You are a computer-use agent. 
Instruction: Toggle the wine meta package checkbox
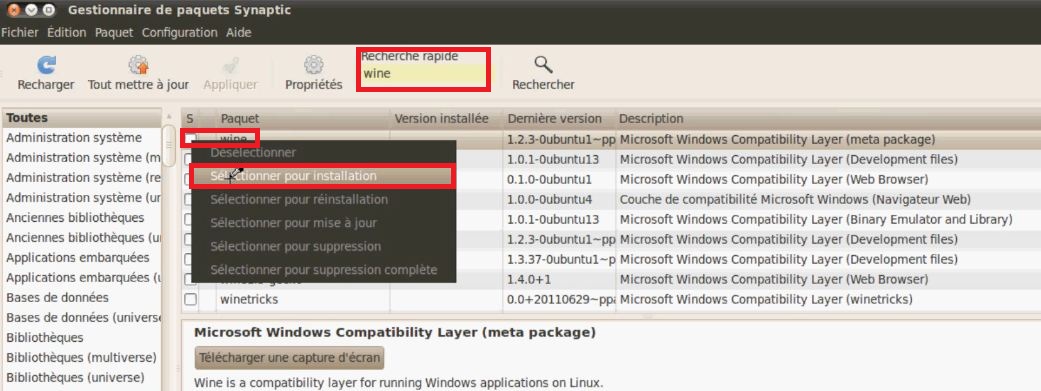(x=191, y=139)
